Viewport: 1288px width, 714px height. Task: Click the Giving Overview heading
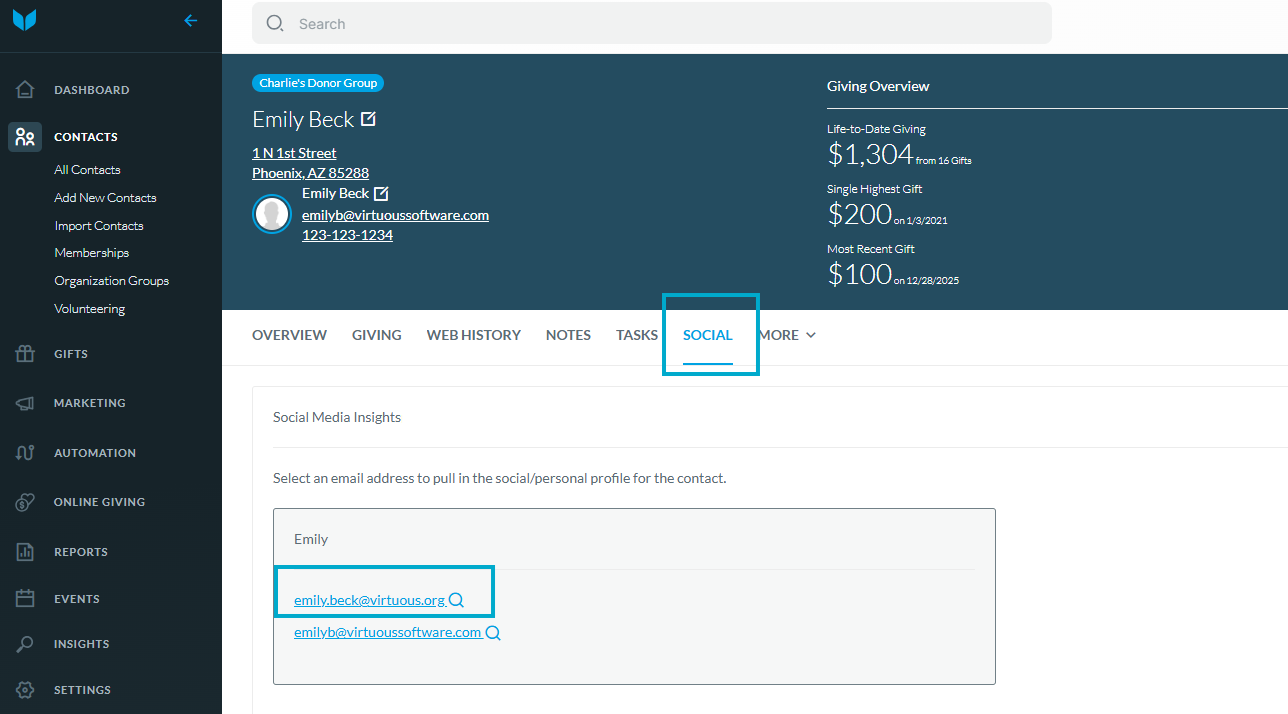[x=878, y=86]
